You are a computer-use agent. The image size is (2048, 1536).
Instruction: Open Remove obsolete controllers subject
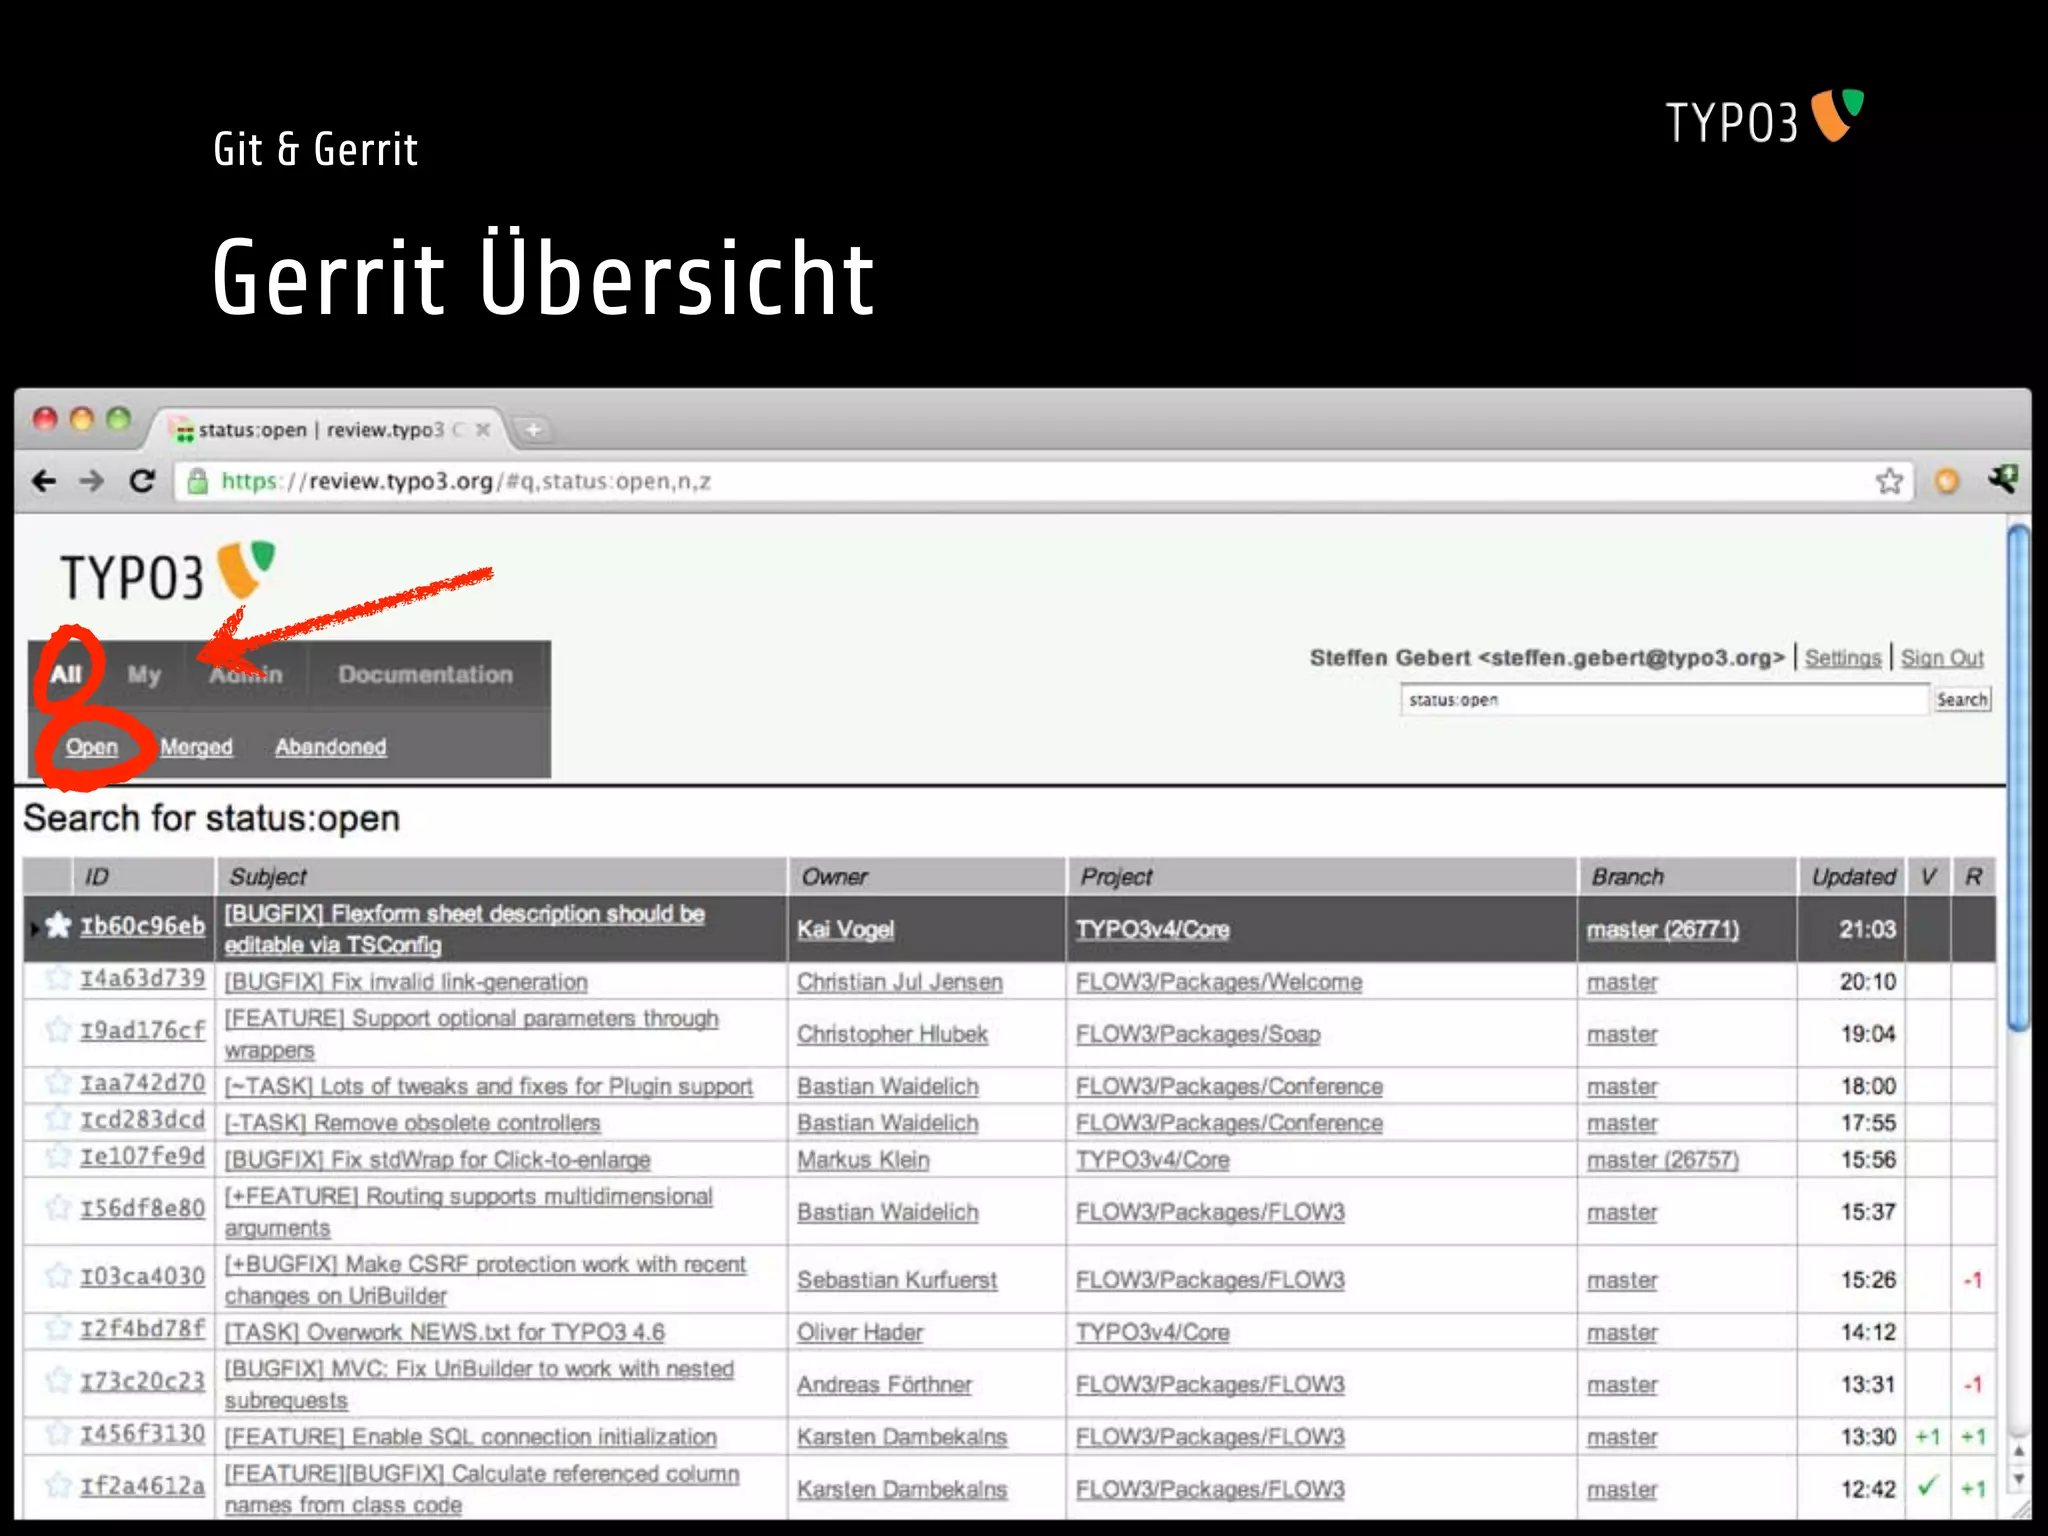tap(412, 1123)
